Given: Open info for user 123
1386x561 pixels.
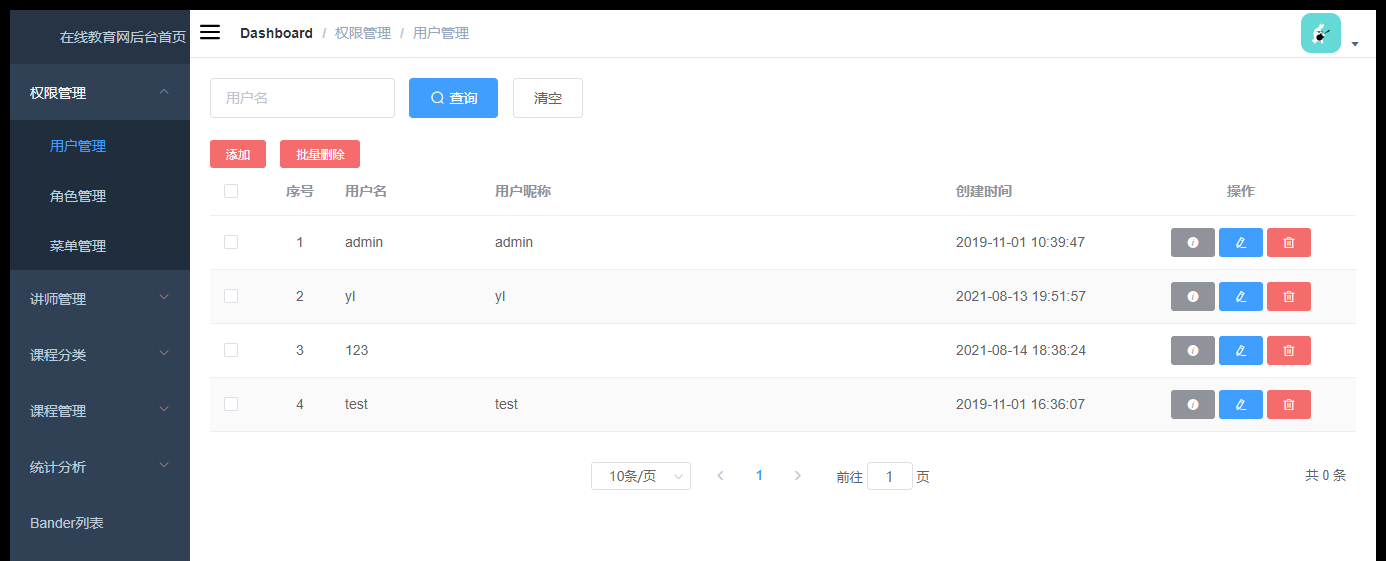Looking at the screenshot, I should click(x=1193, y=351).
